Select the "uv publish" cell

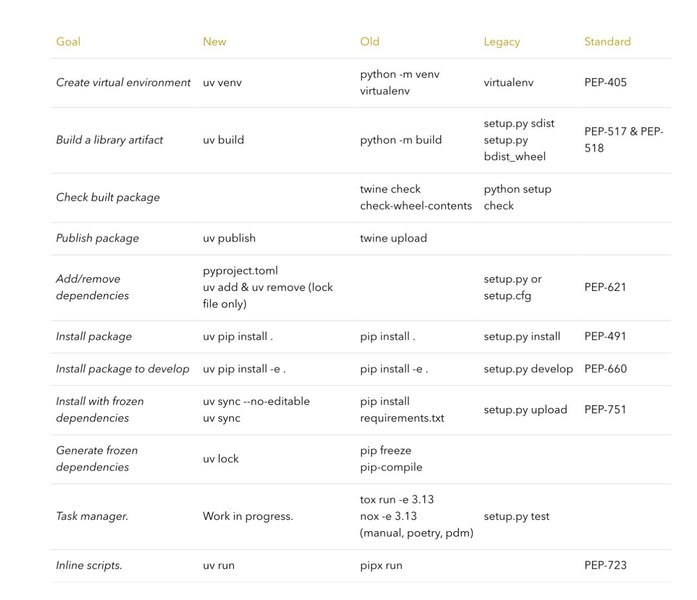[229, 238]
